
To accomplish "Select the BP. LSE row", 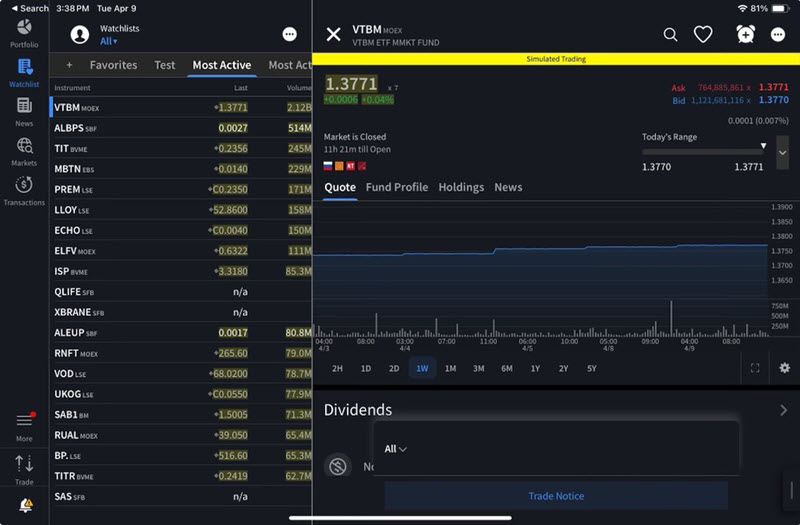I will click(x=181, y=455).
